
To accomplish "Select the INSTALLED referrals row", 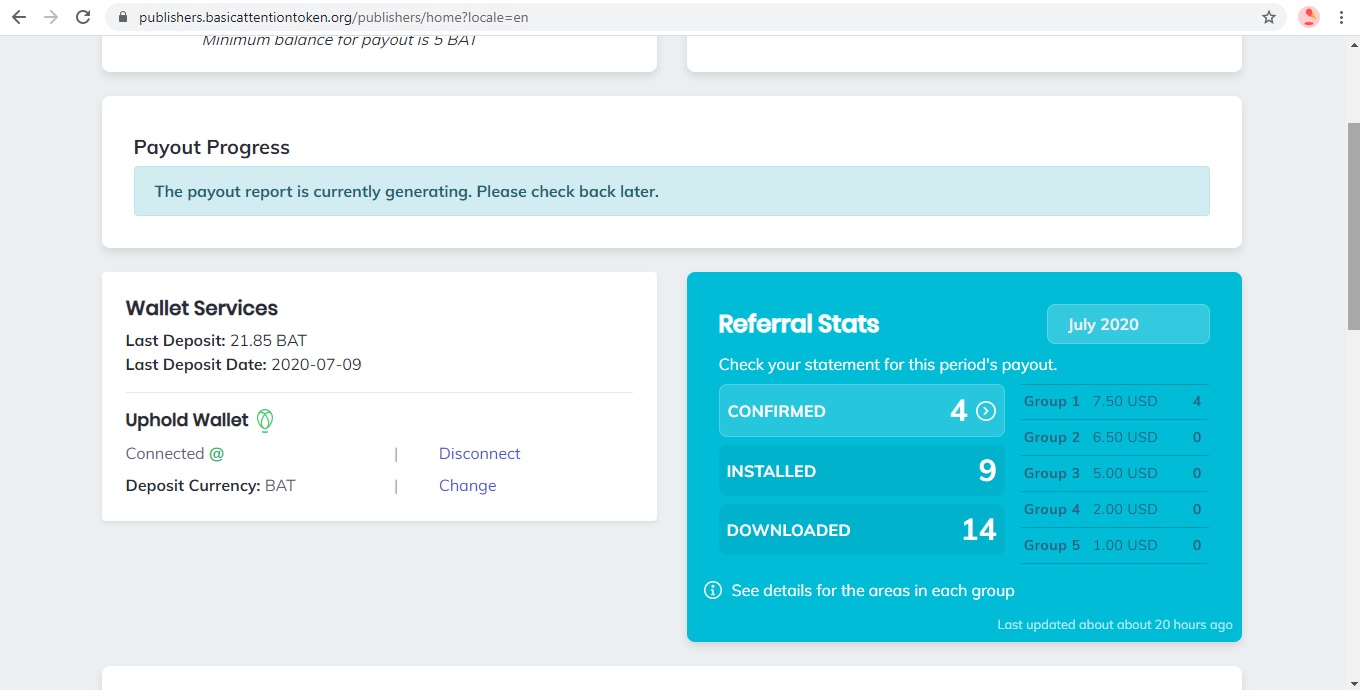I will [862, 470].
